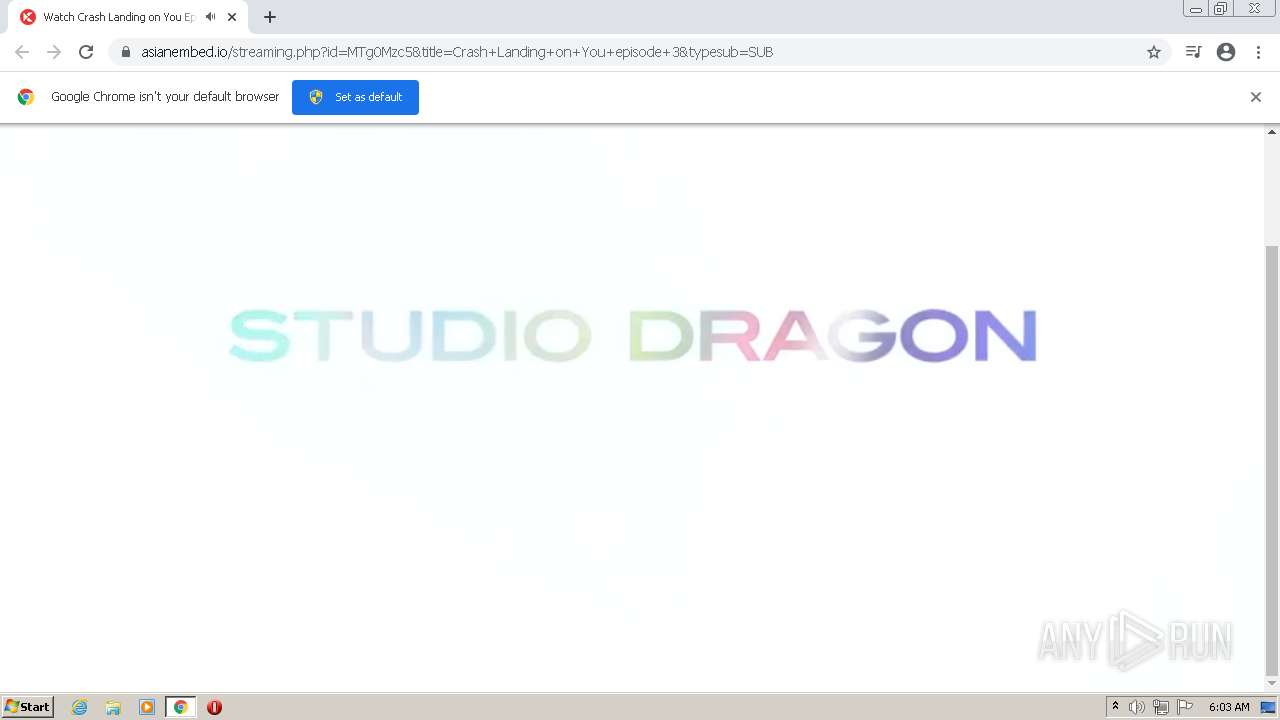View site security lock information
This screenshot has height=720, width=1280.
tap(126, 52)
